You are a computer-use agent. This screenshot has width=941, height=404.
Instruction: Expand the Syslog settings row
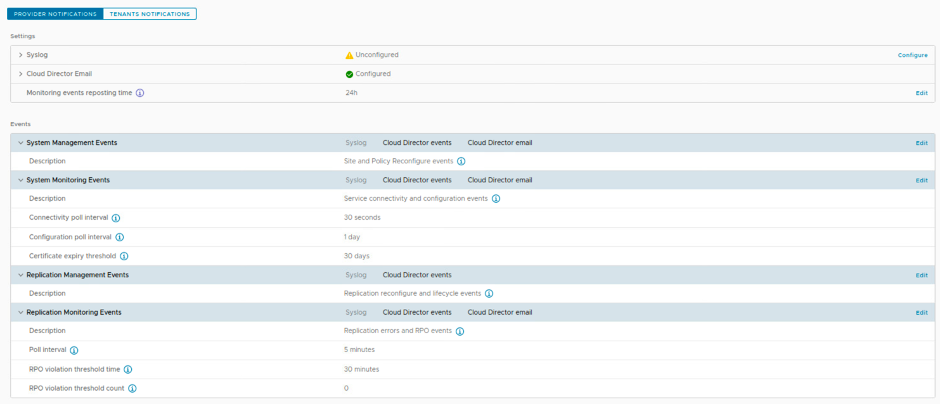click(x=21, y=55)
